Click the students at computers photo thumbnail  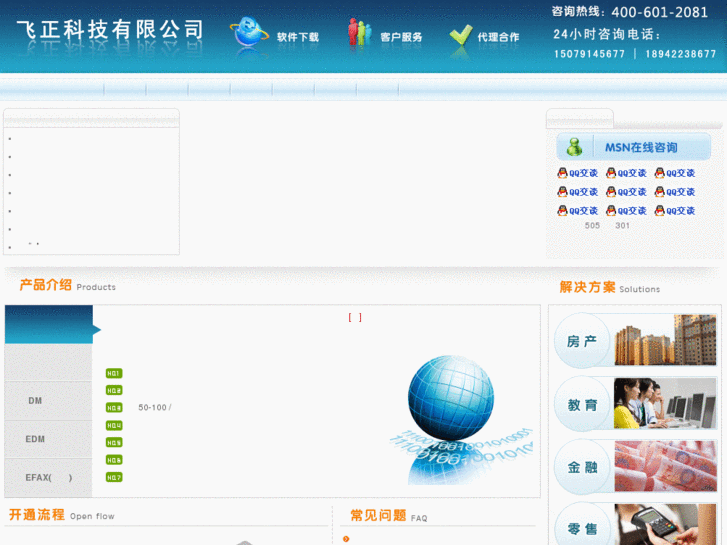click(665, 403)
